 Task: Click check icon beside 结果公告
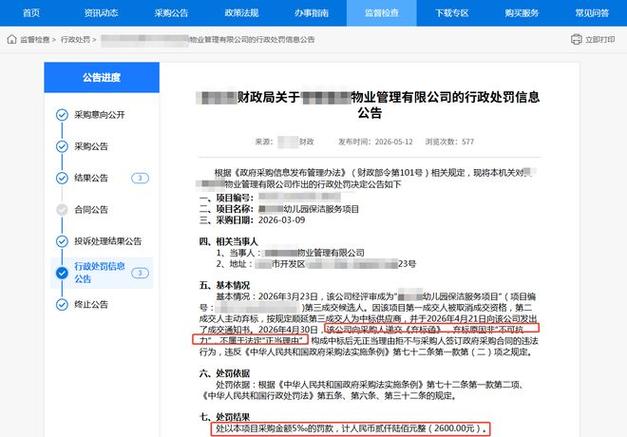[62, 178]
